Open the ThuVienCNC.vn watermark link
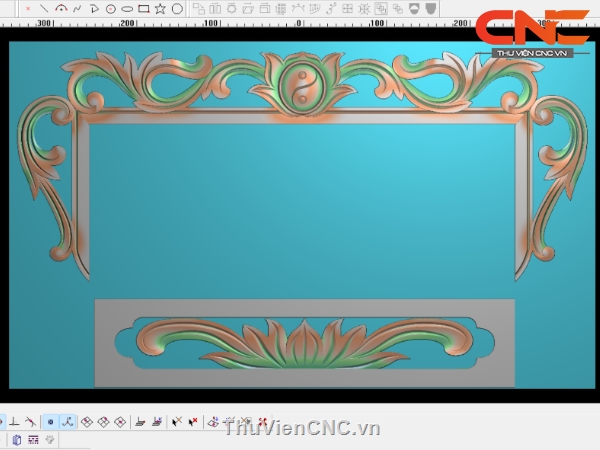 (303, 428)
